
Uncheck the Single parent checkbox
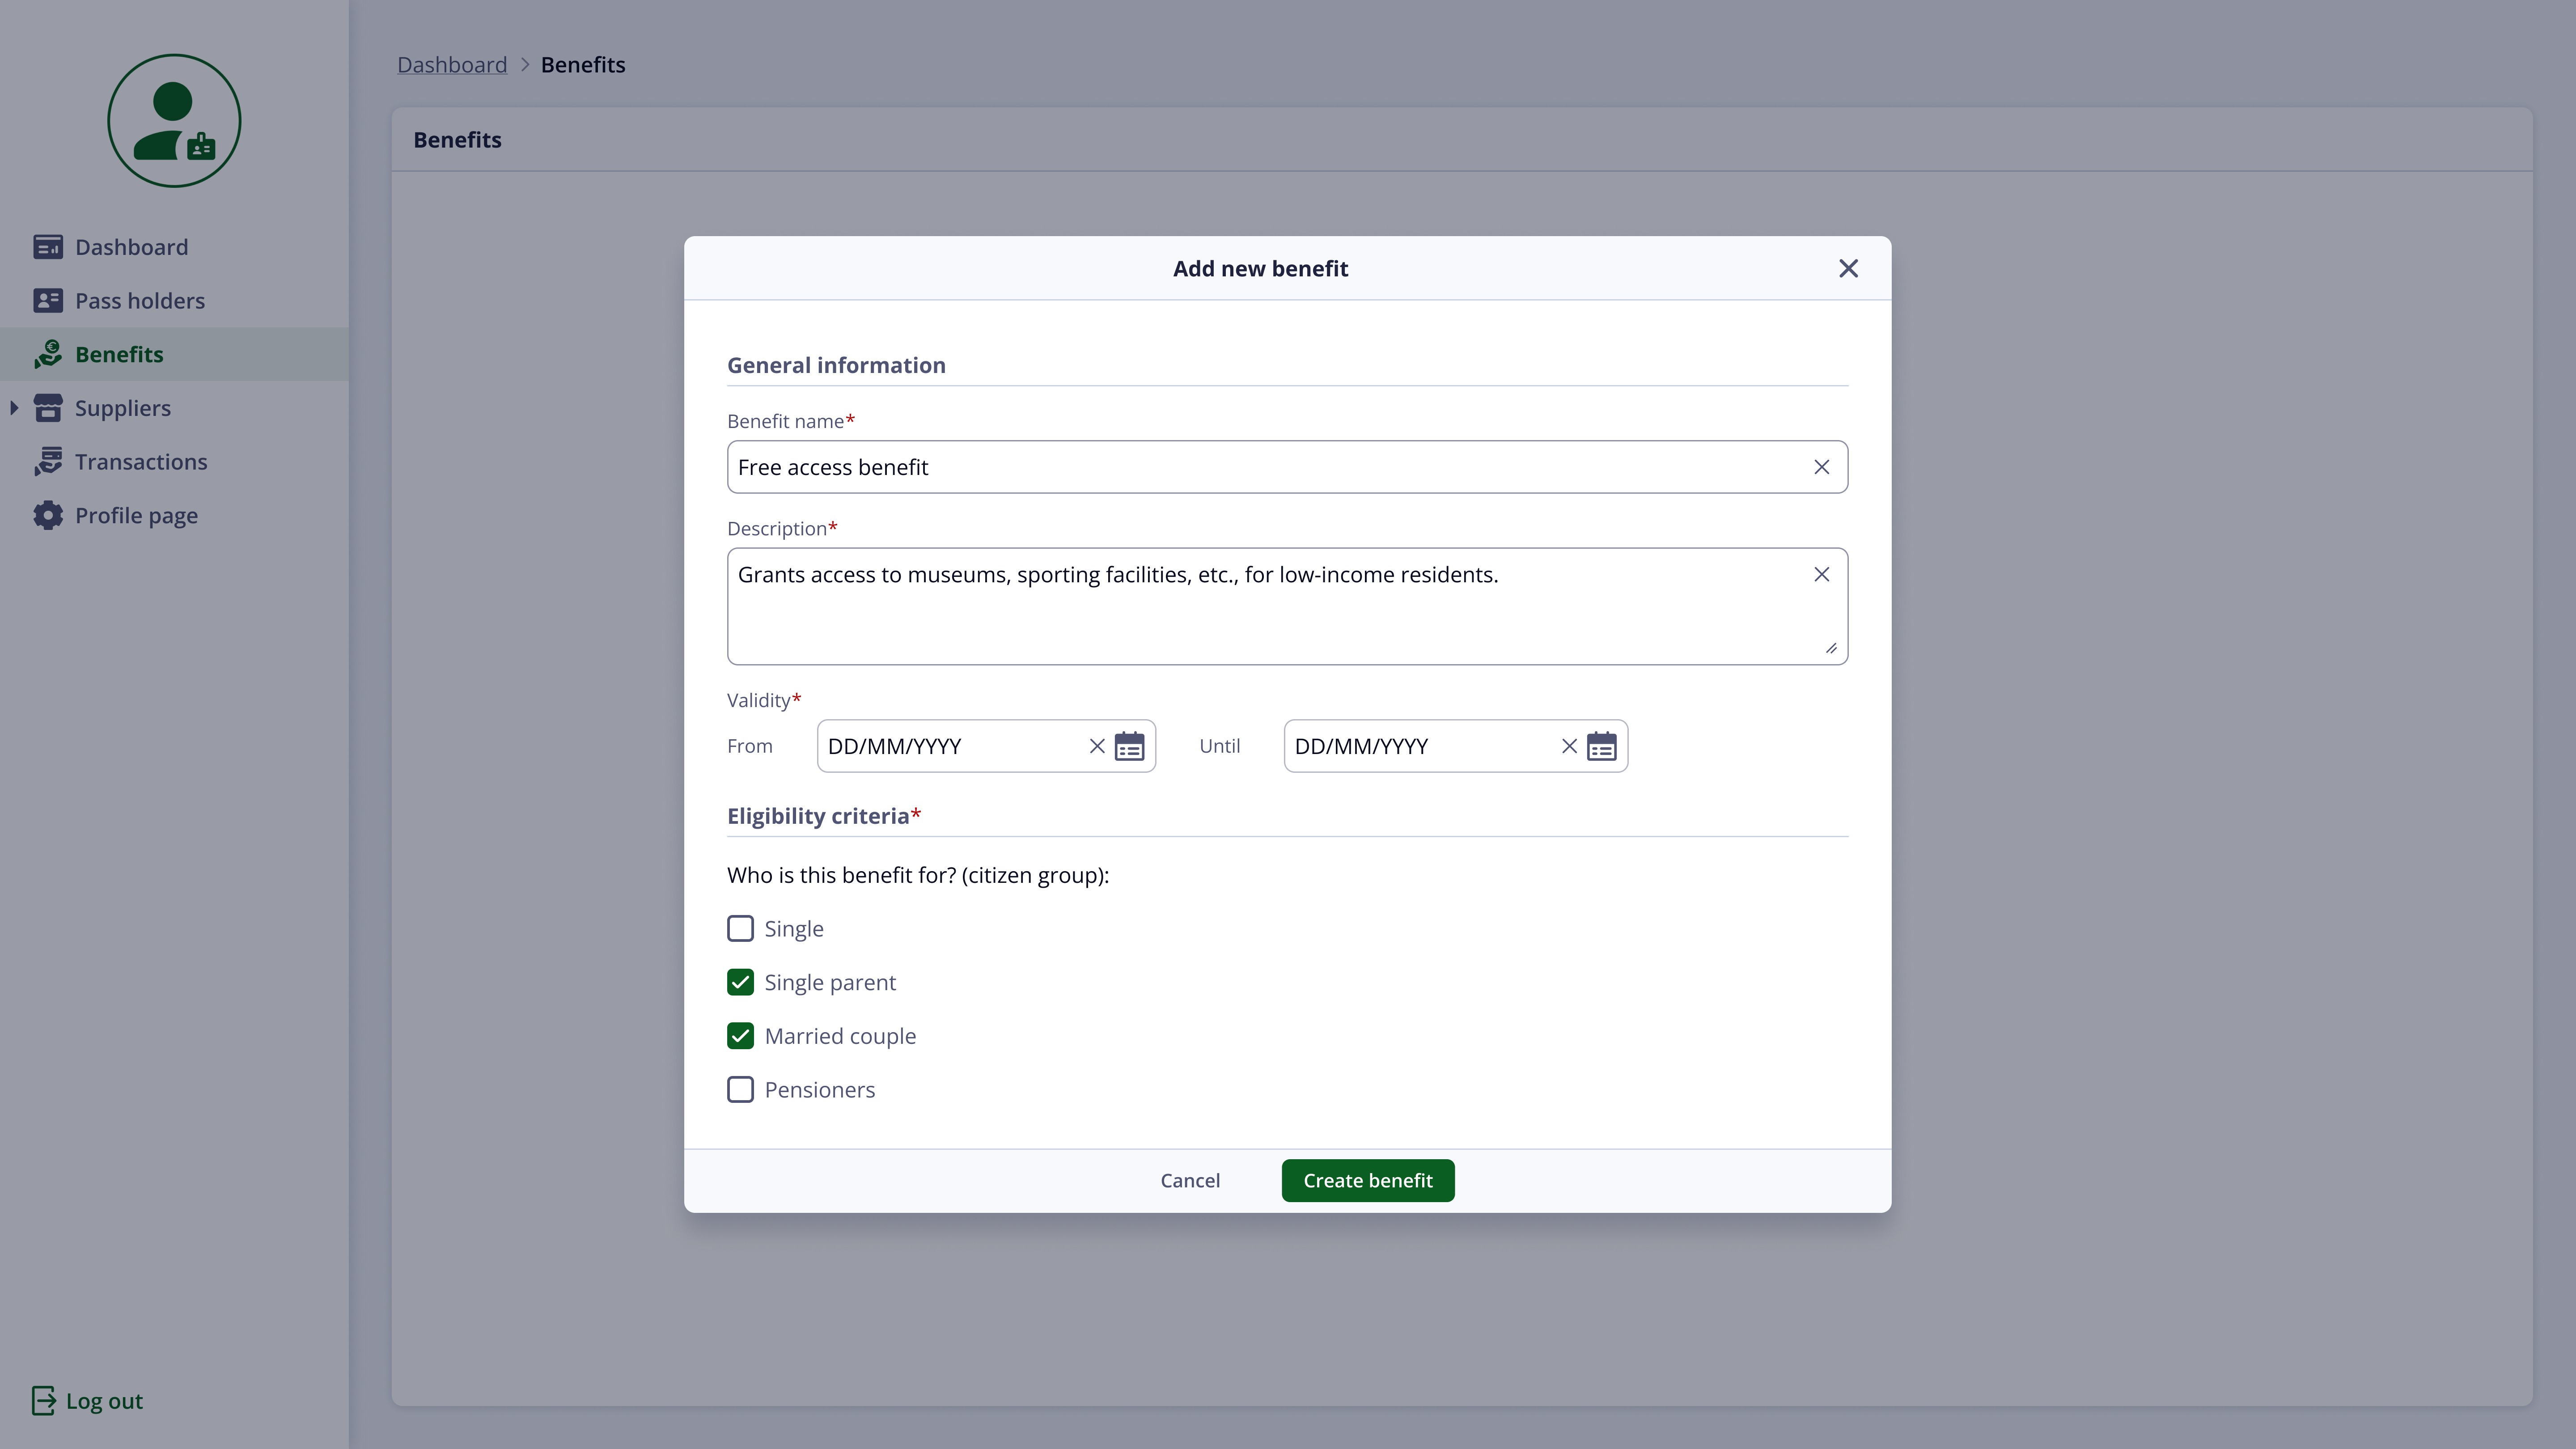(x=740, y=983)
